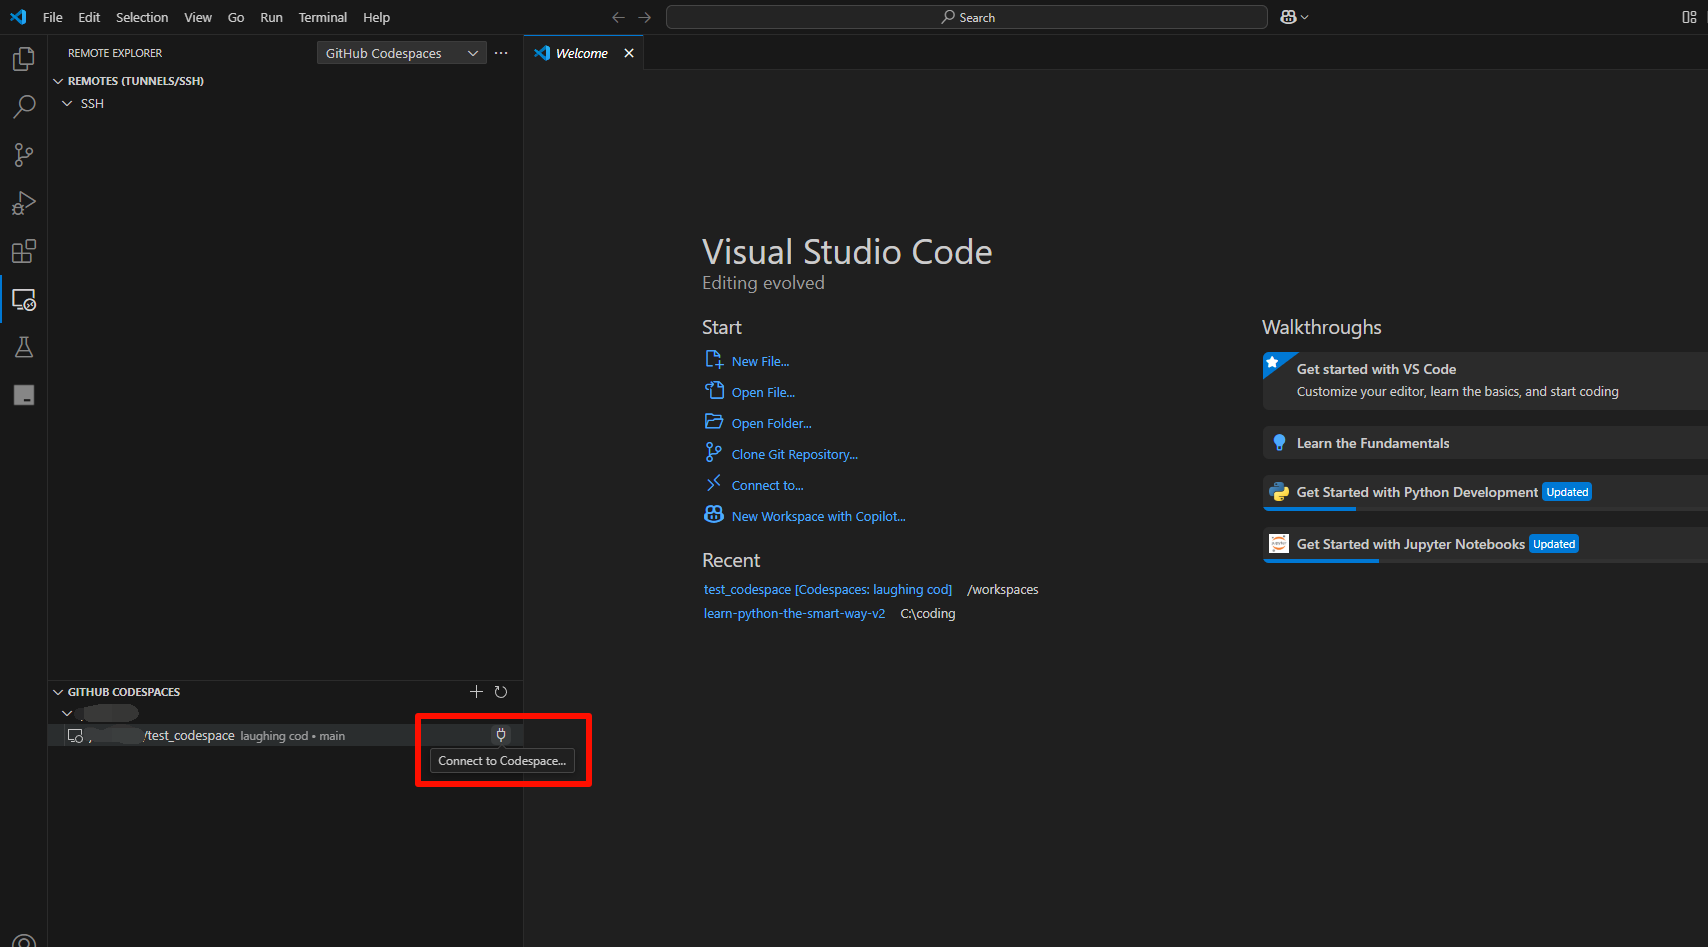Image resolution: width=1708 pixels, height=947 pixels.
Task: Click the Open Folder... link
Action: click(771, 424)
